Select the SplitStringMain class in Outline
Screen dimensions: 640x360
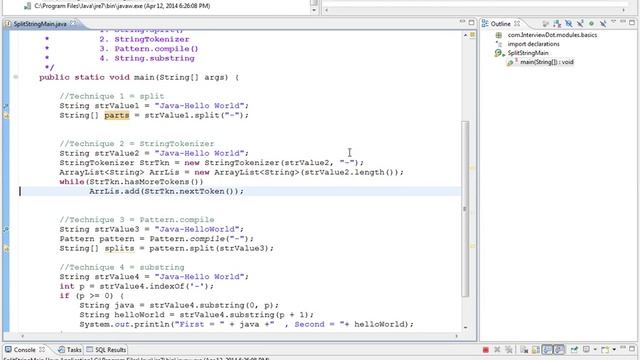(x=528, y=53)
